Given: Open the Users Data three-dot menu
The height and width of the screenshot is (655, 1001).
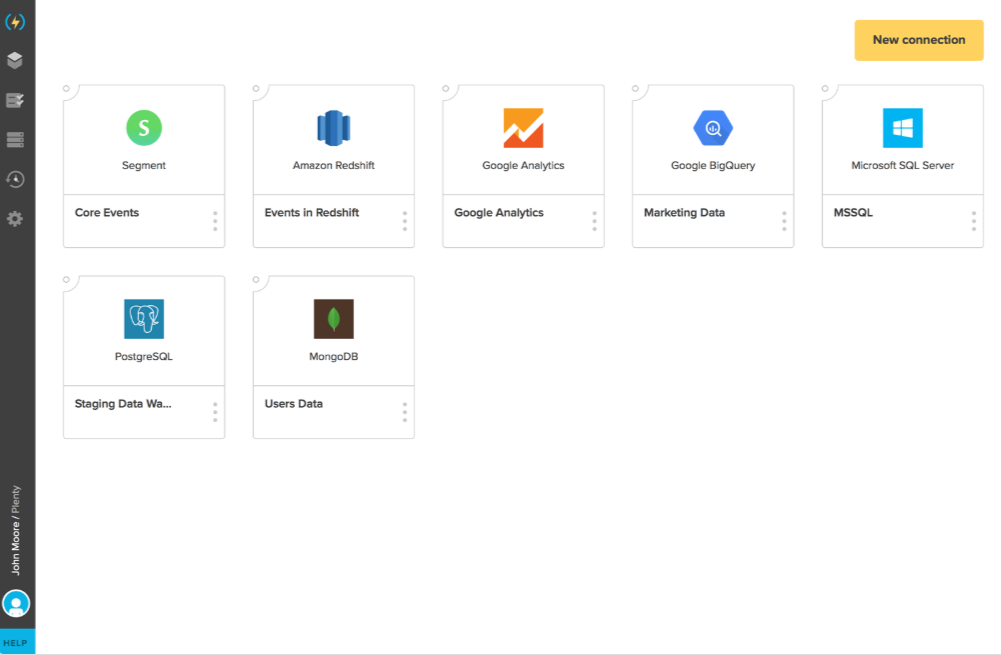Looking at the screenshot, I should click(405, 412).
